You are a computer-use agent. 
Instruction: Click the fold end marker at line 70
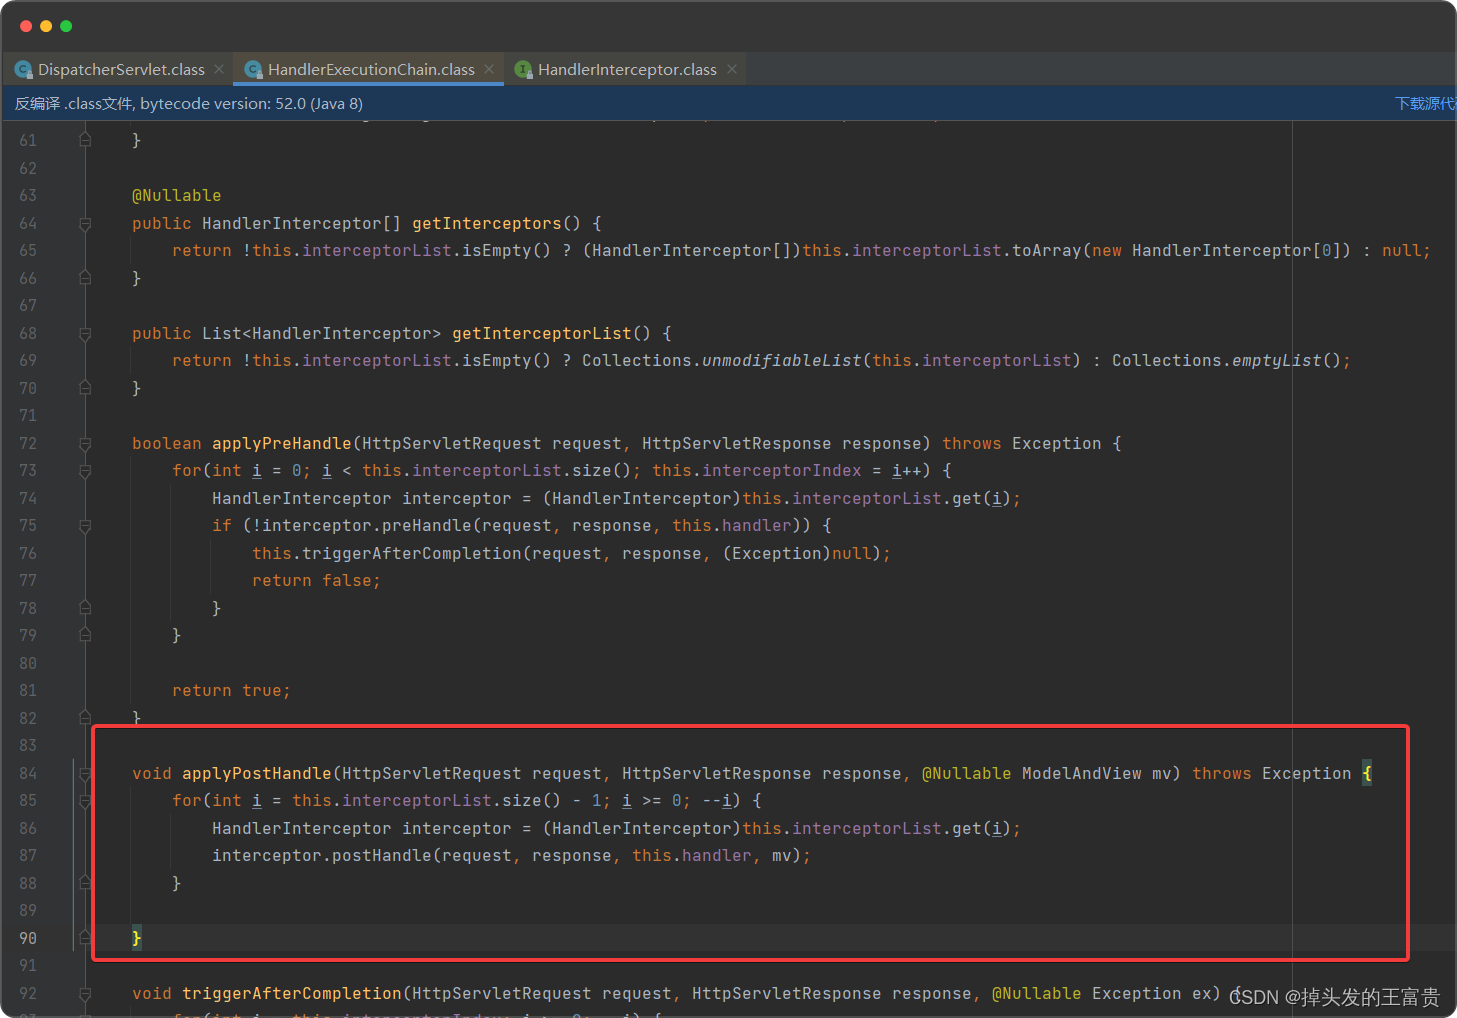[x=85, y=388]
